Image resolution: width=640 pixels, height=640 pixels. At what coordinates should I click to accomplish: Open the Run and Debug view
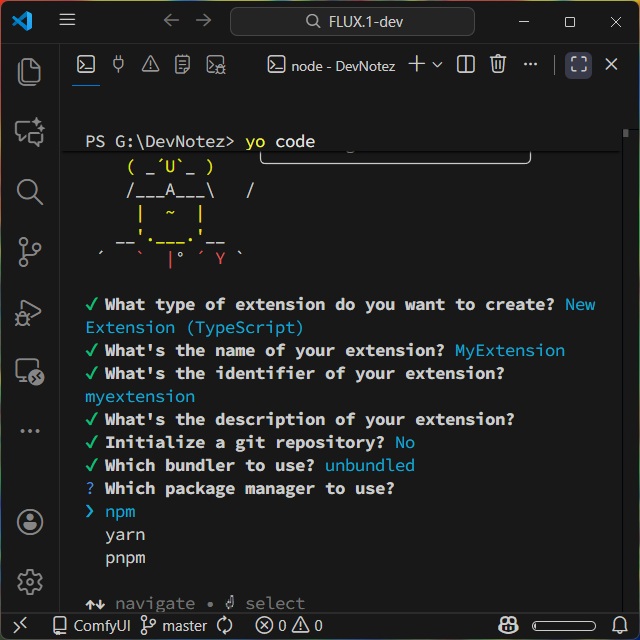(30, 313)
